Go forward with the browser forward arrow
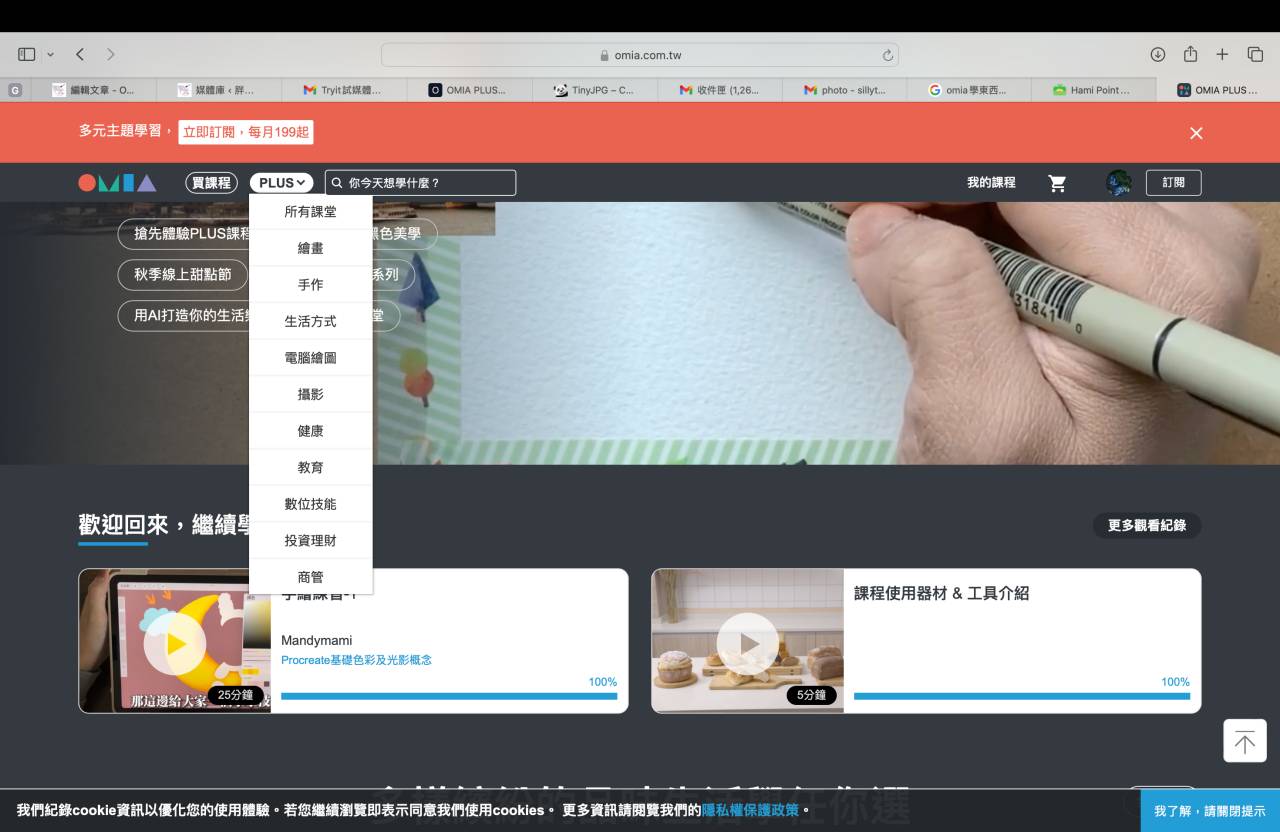The image size is (1280, 832). point(110,54)
